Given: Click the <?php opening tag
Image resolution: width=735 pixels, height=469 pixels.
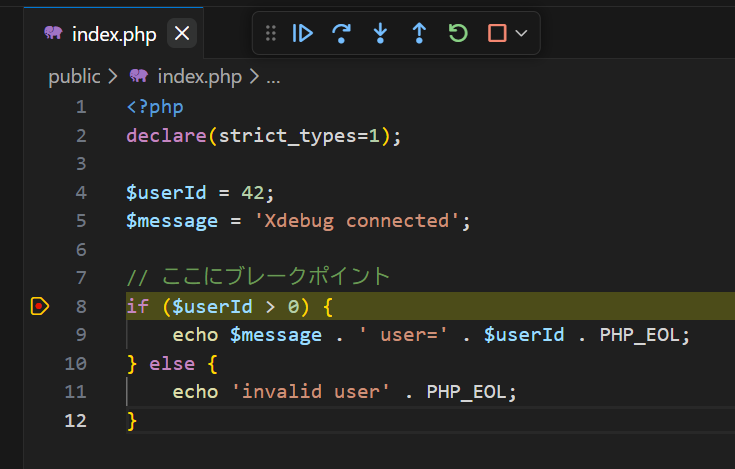Looking at the screenshot, I should [155, 107].
